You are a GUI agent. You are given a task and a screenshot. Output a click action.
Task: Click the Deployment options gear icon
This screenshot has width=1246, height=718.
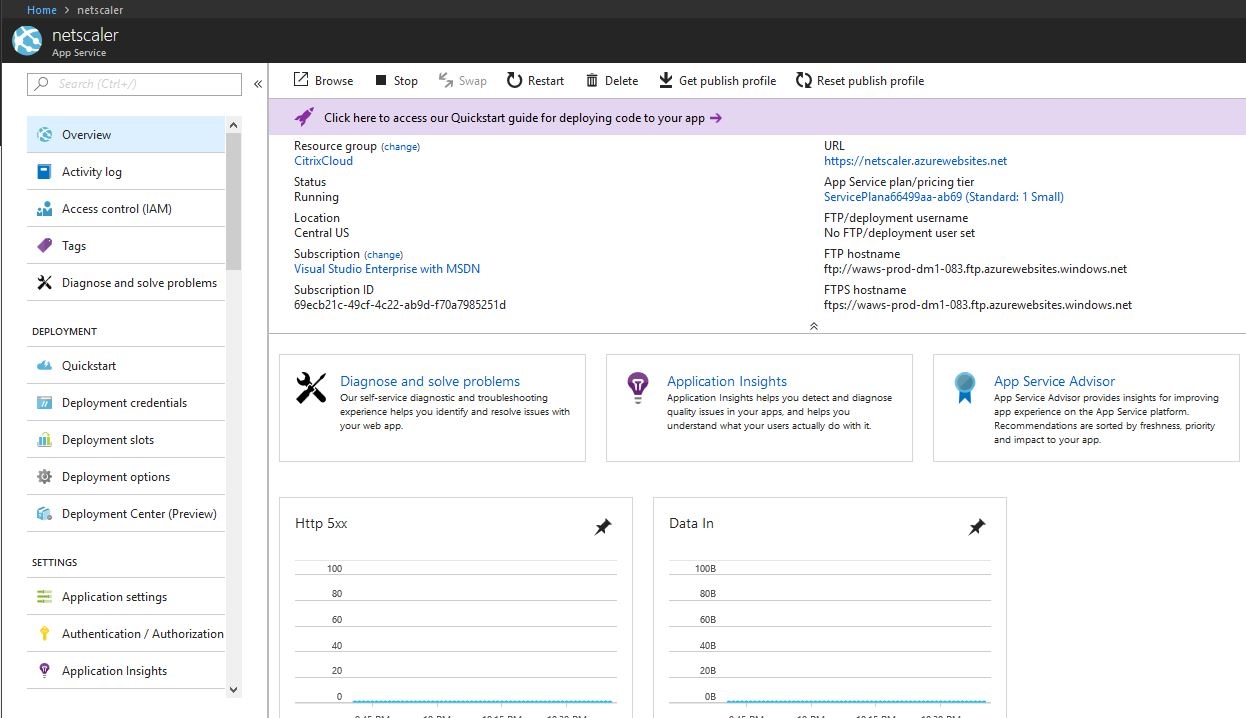(x=44, y=477)
